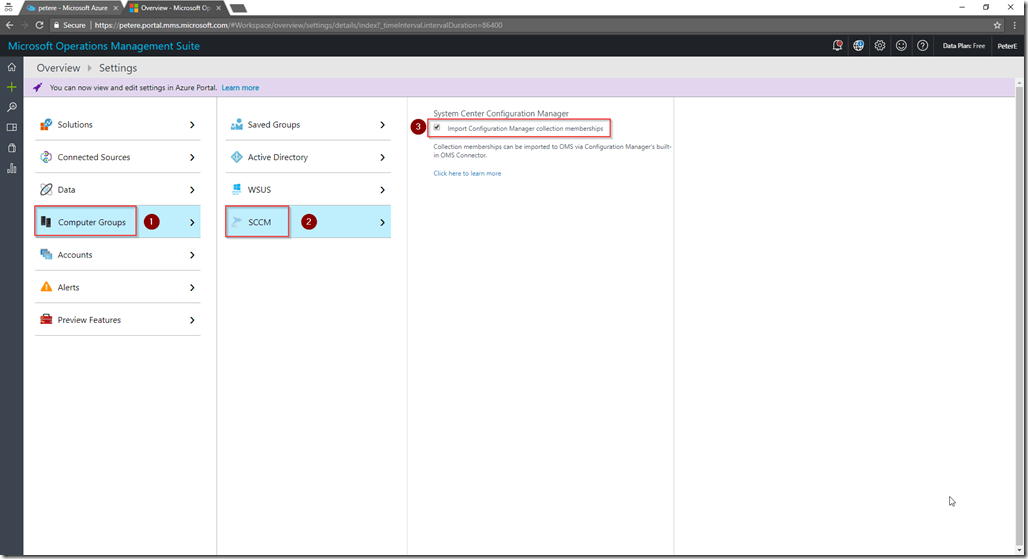
Task: Click the Learn more link in banner
Action: pos(240,88)
